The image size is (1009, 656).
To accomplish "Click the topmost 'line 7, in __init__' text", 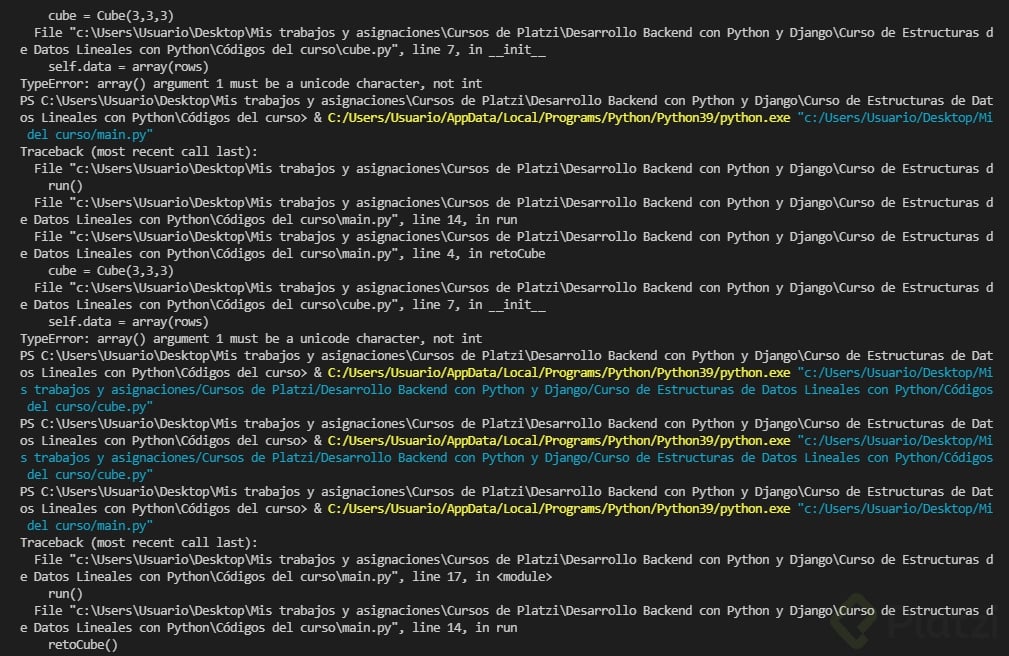I will pos(479,50).
